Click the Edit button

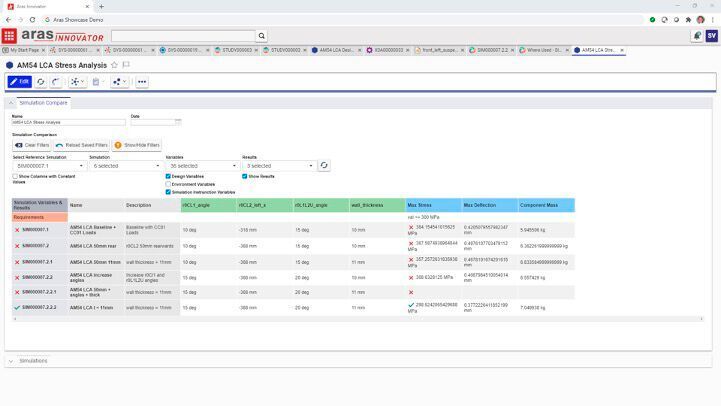pos(20,82)
